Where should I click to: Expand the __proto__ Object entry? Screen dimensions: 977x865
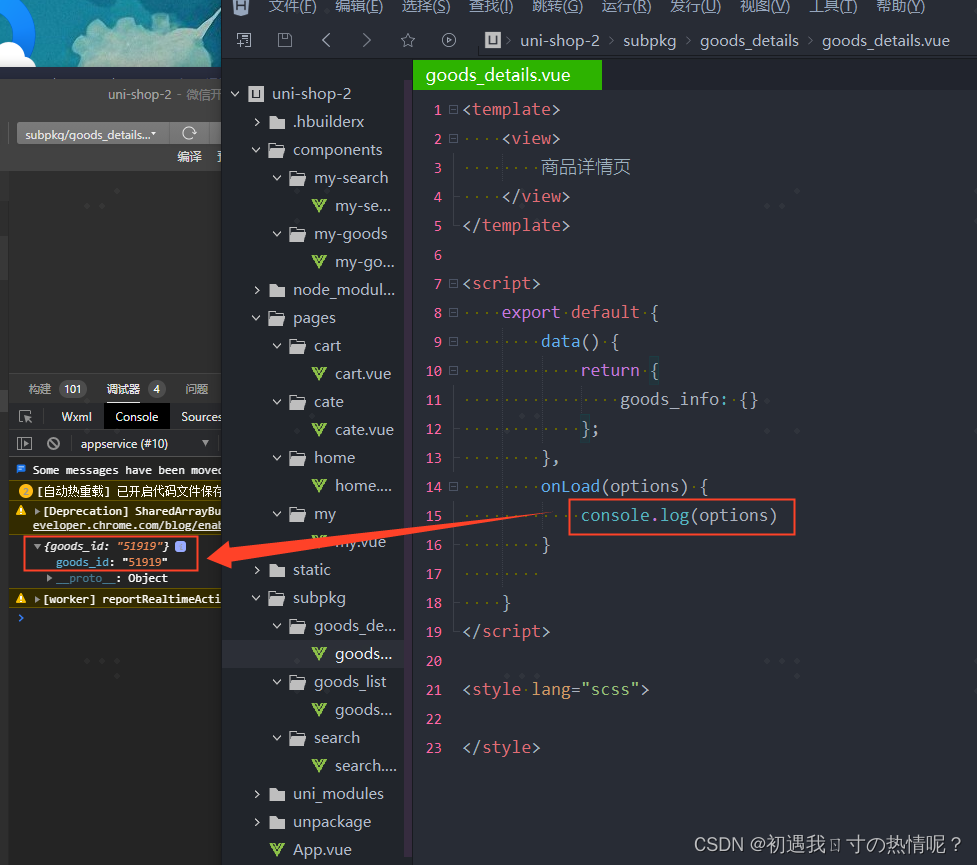point(50,578)
